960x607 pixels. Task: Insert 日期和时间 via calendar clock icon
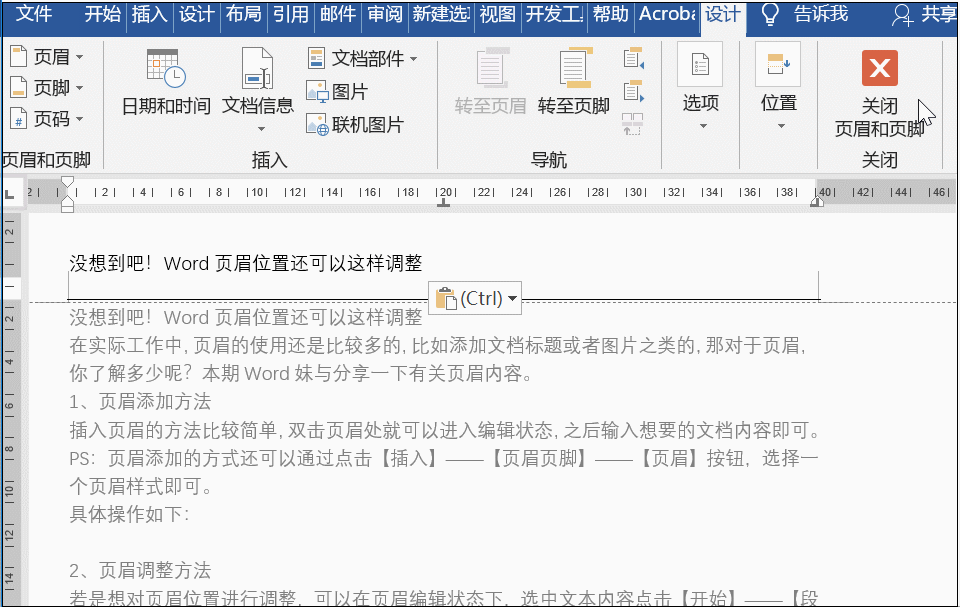tap(165, 69)
